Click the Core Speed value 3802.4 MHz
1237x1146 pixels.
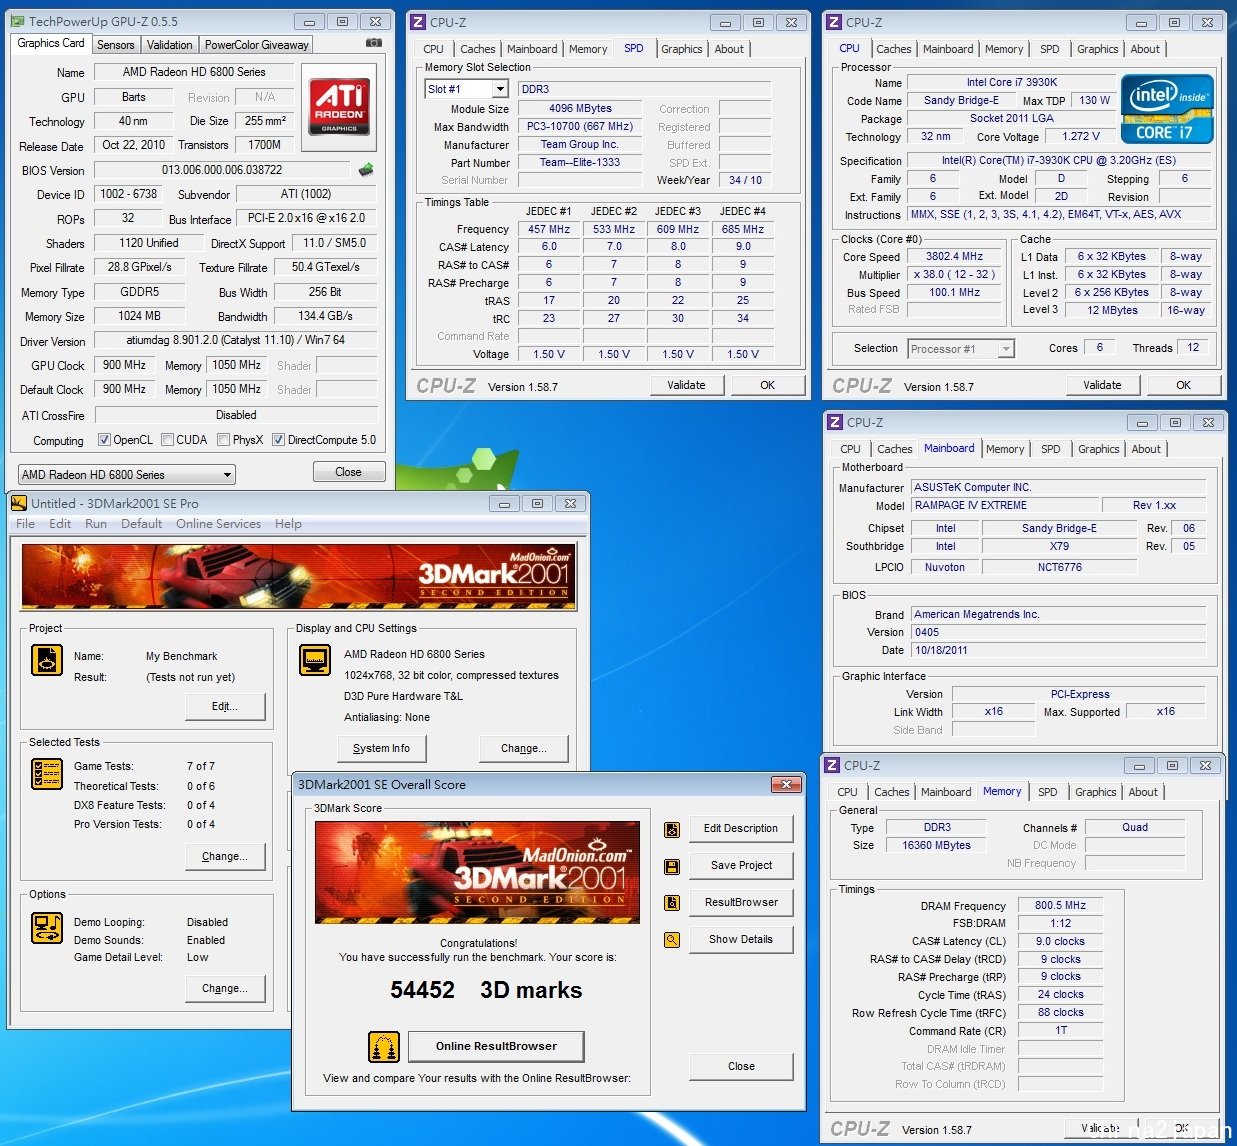tap(955, 256)
